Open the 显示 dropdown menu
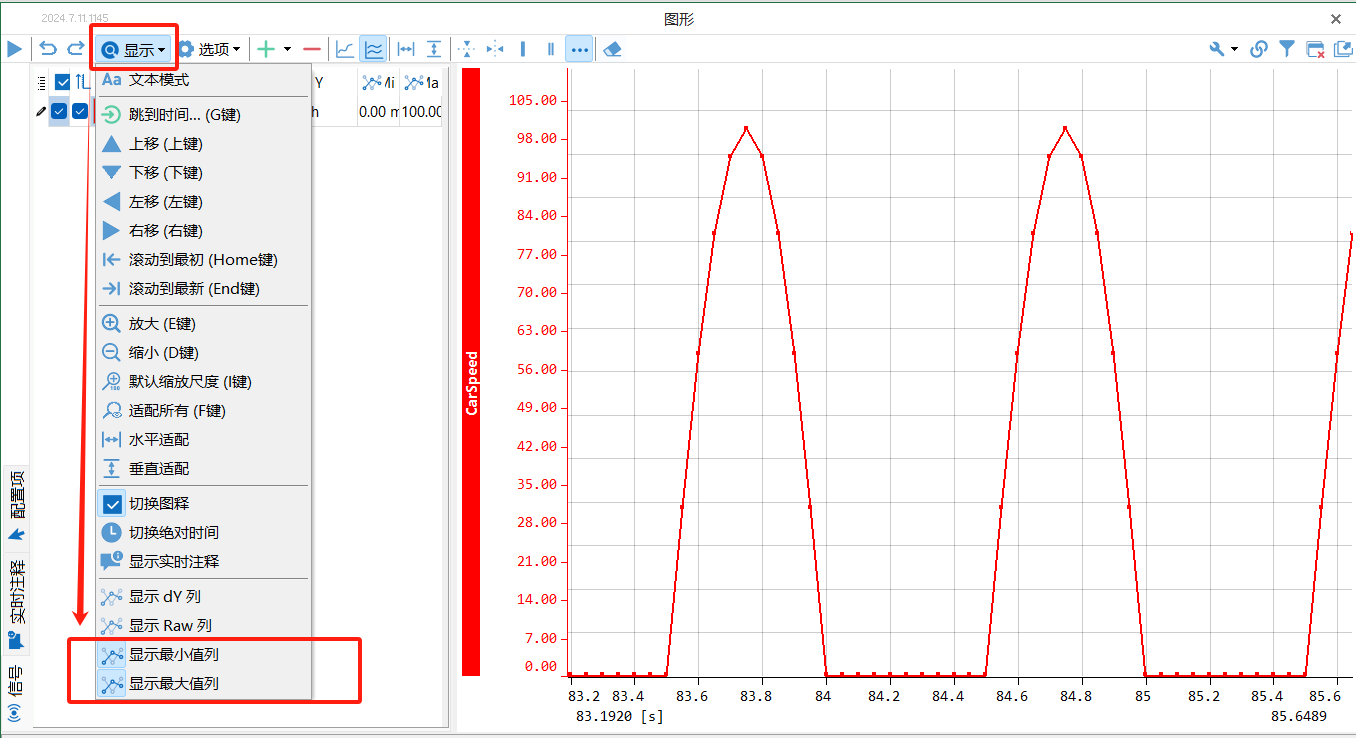Screen dimensions: 1356x739 coord(134,49)
